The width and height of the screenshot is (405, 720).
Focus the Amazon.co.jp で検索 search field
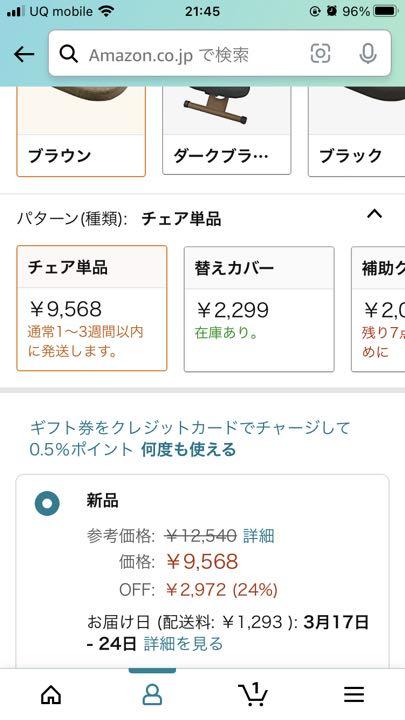193,55
